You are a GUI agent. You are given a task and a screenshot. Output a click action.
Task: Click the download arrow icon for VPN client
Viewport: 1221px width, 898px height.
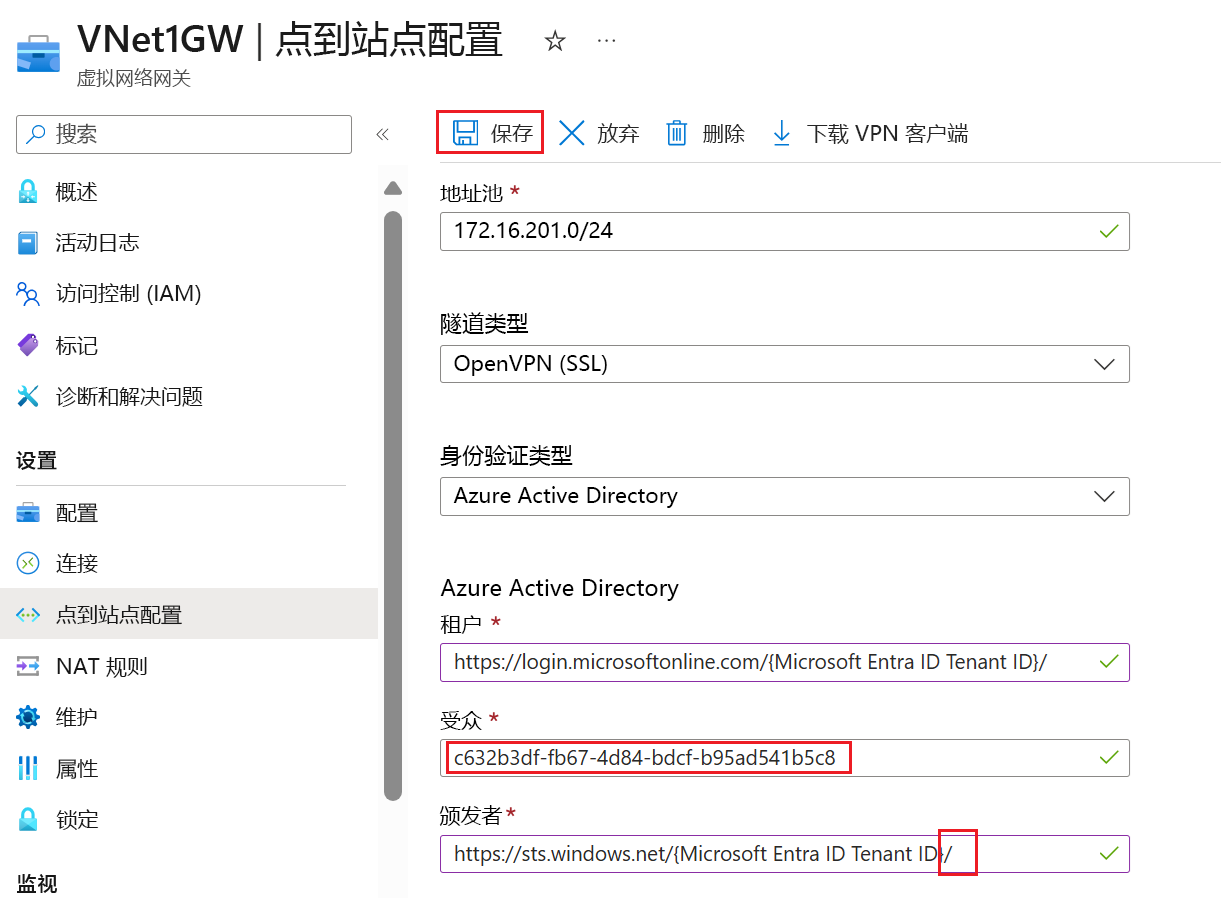(x=782, y=133)
